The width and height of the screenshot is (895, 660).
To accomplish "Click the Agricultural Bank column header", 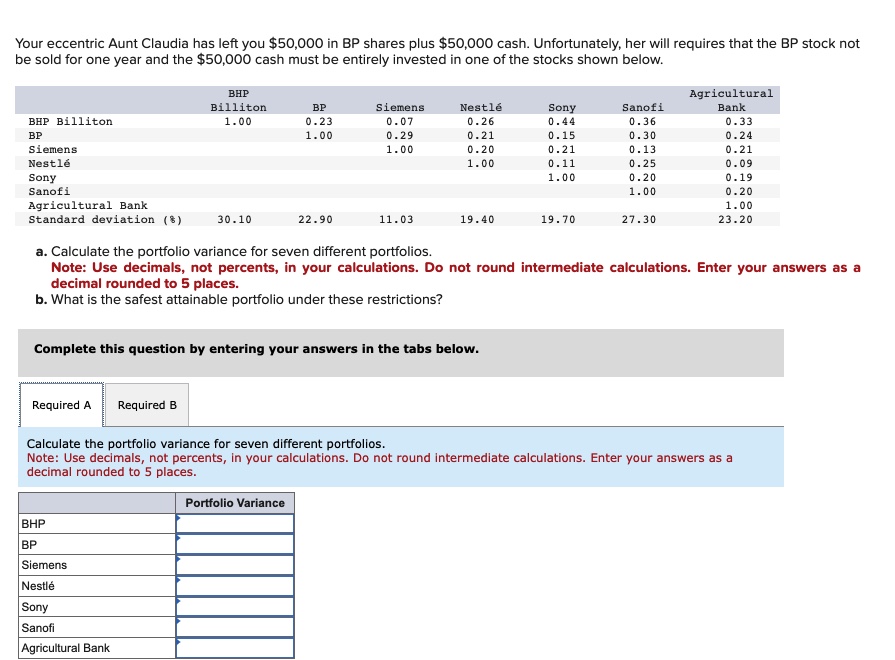I will tap(731, 100).
